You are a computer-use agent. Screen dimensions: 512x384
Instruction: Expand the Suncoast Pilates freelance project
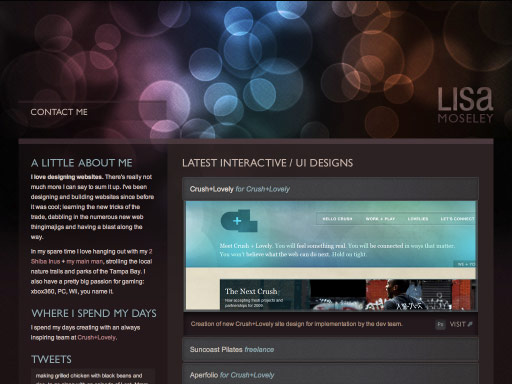pyautogui.click(x=330, y=349)
